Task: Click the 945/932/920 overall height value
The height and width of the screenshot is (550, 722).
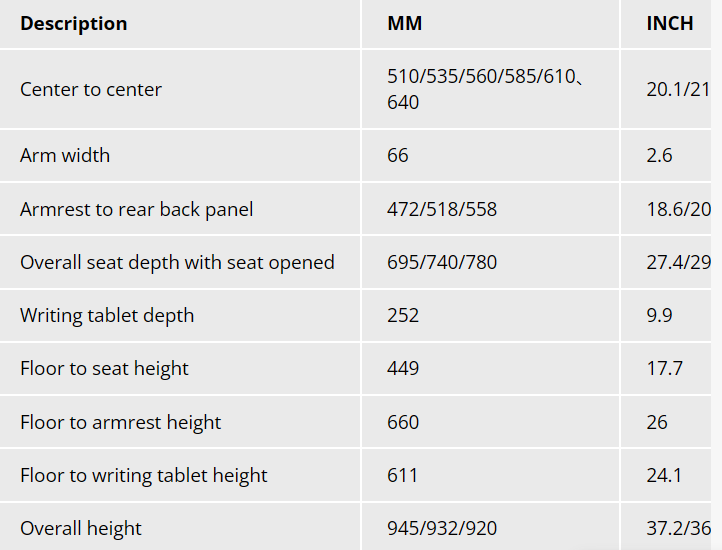Action: [442, 528]
